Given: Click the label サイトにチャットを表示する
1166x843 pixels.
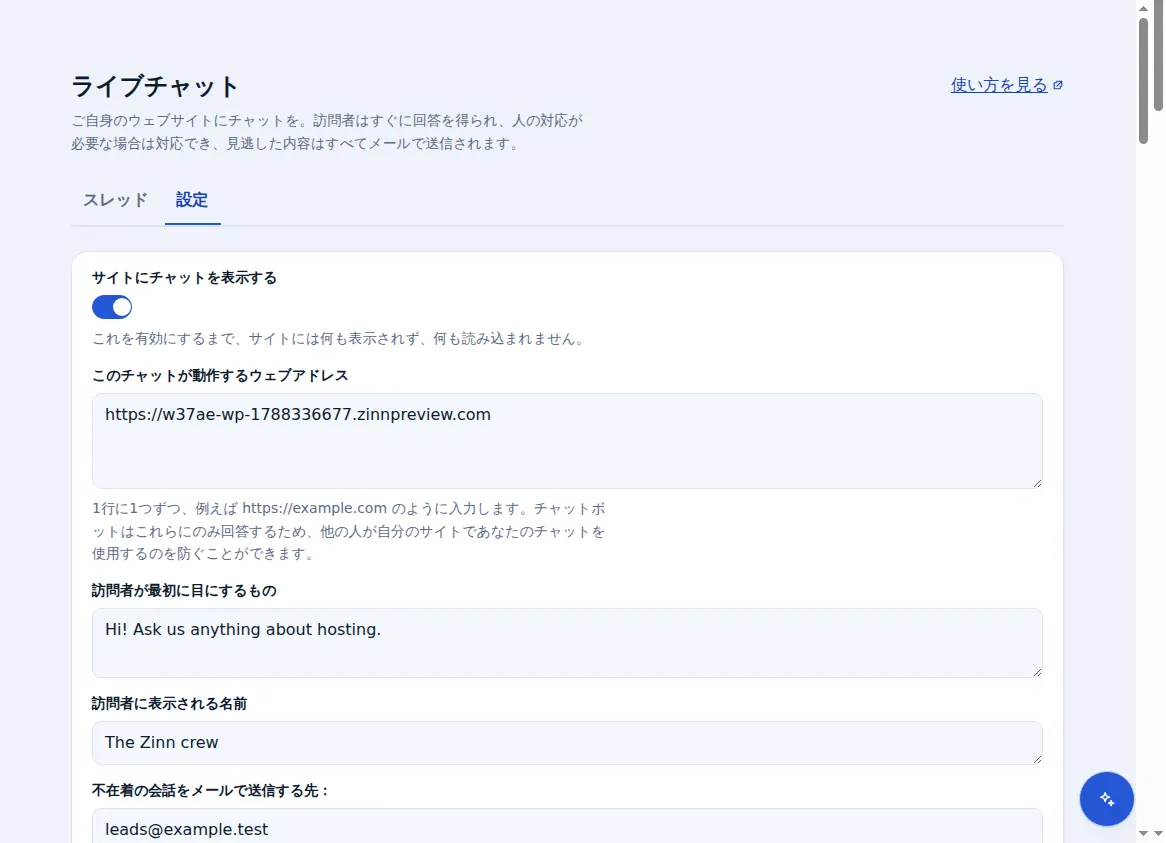Looking at the screenshot, I should (184, 277).
